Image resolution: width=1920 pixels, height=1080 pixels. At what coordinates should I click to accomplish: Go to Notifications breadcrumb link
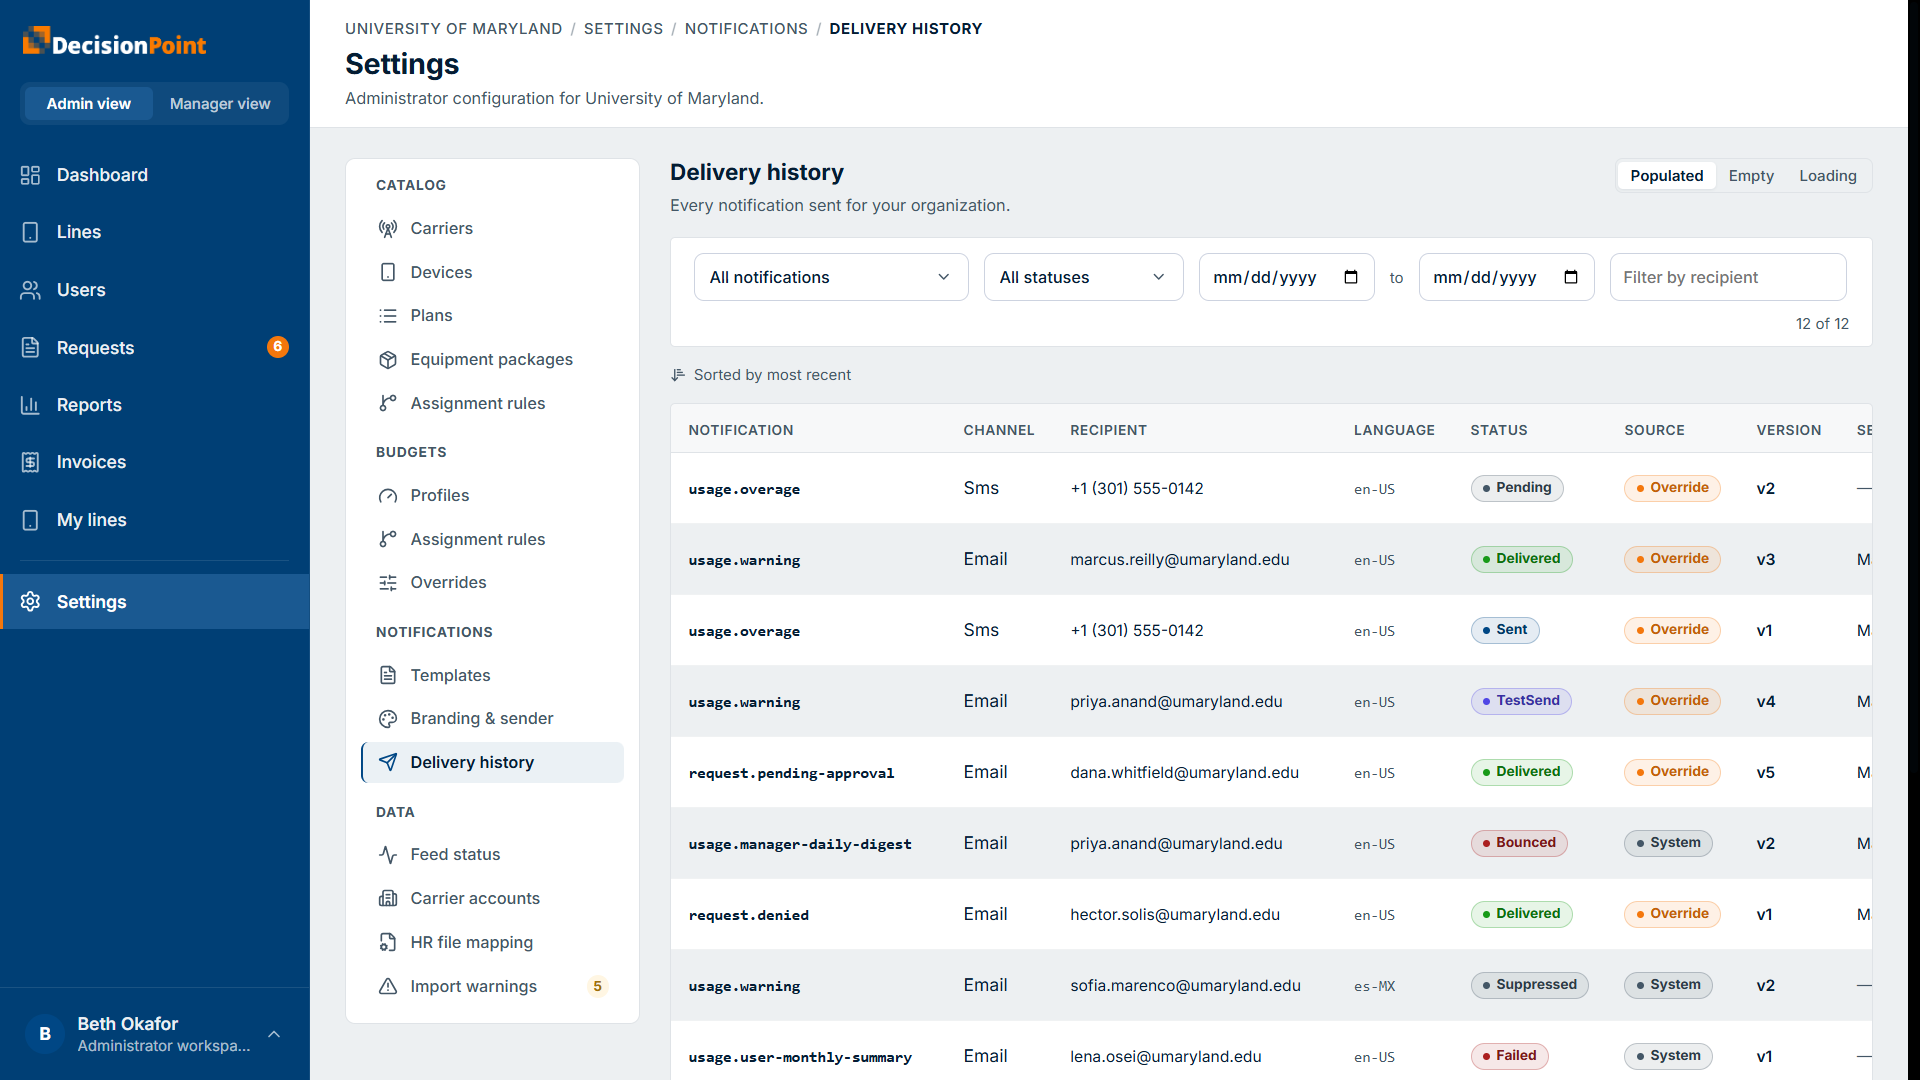(746, 29)
